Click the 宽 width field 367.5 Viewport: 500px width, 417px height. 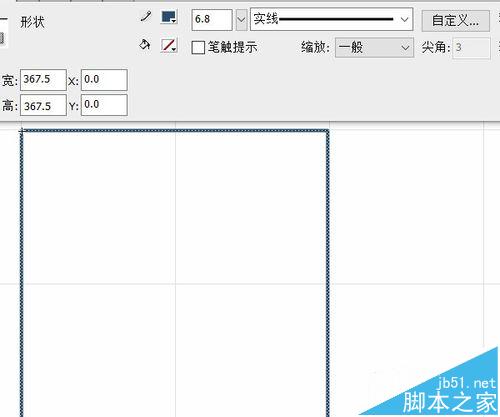43,80
